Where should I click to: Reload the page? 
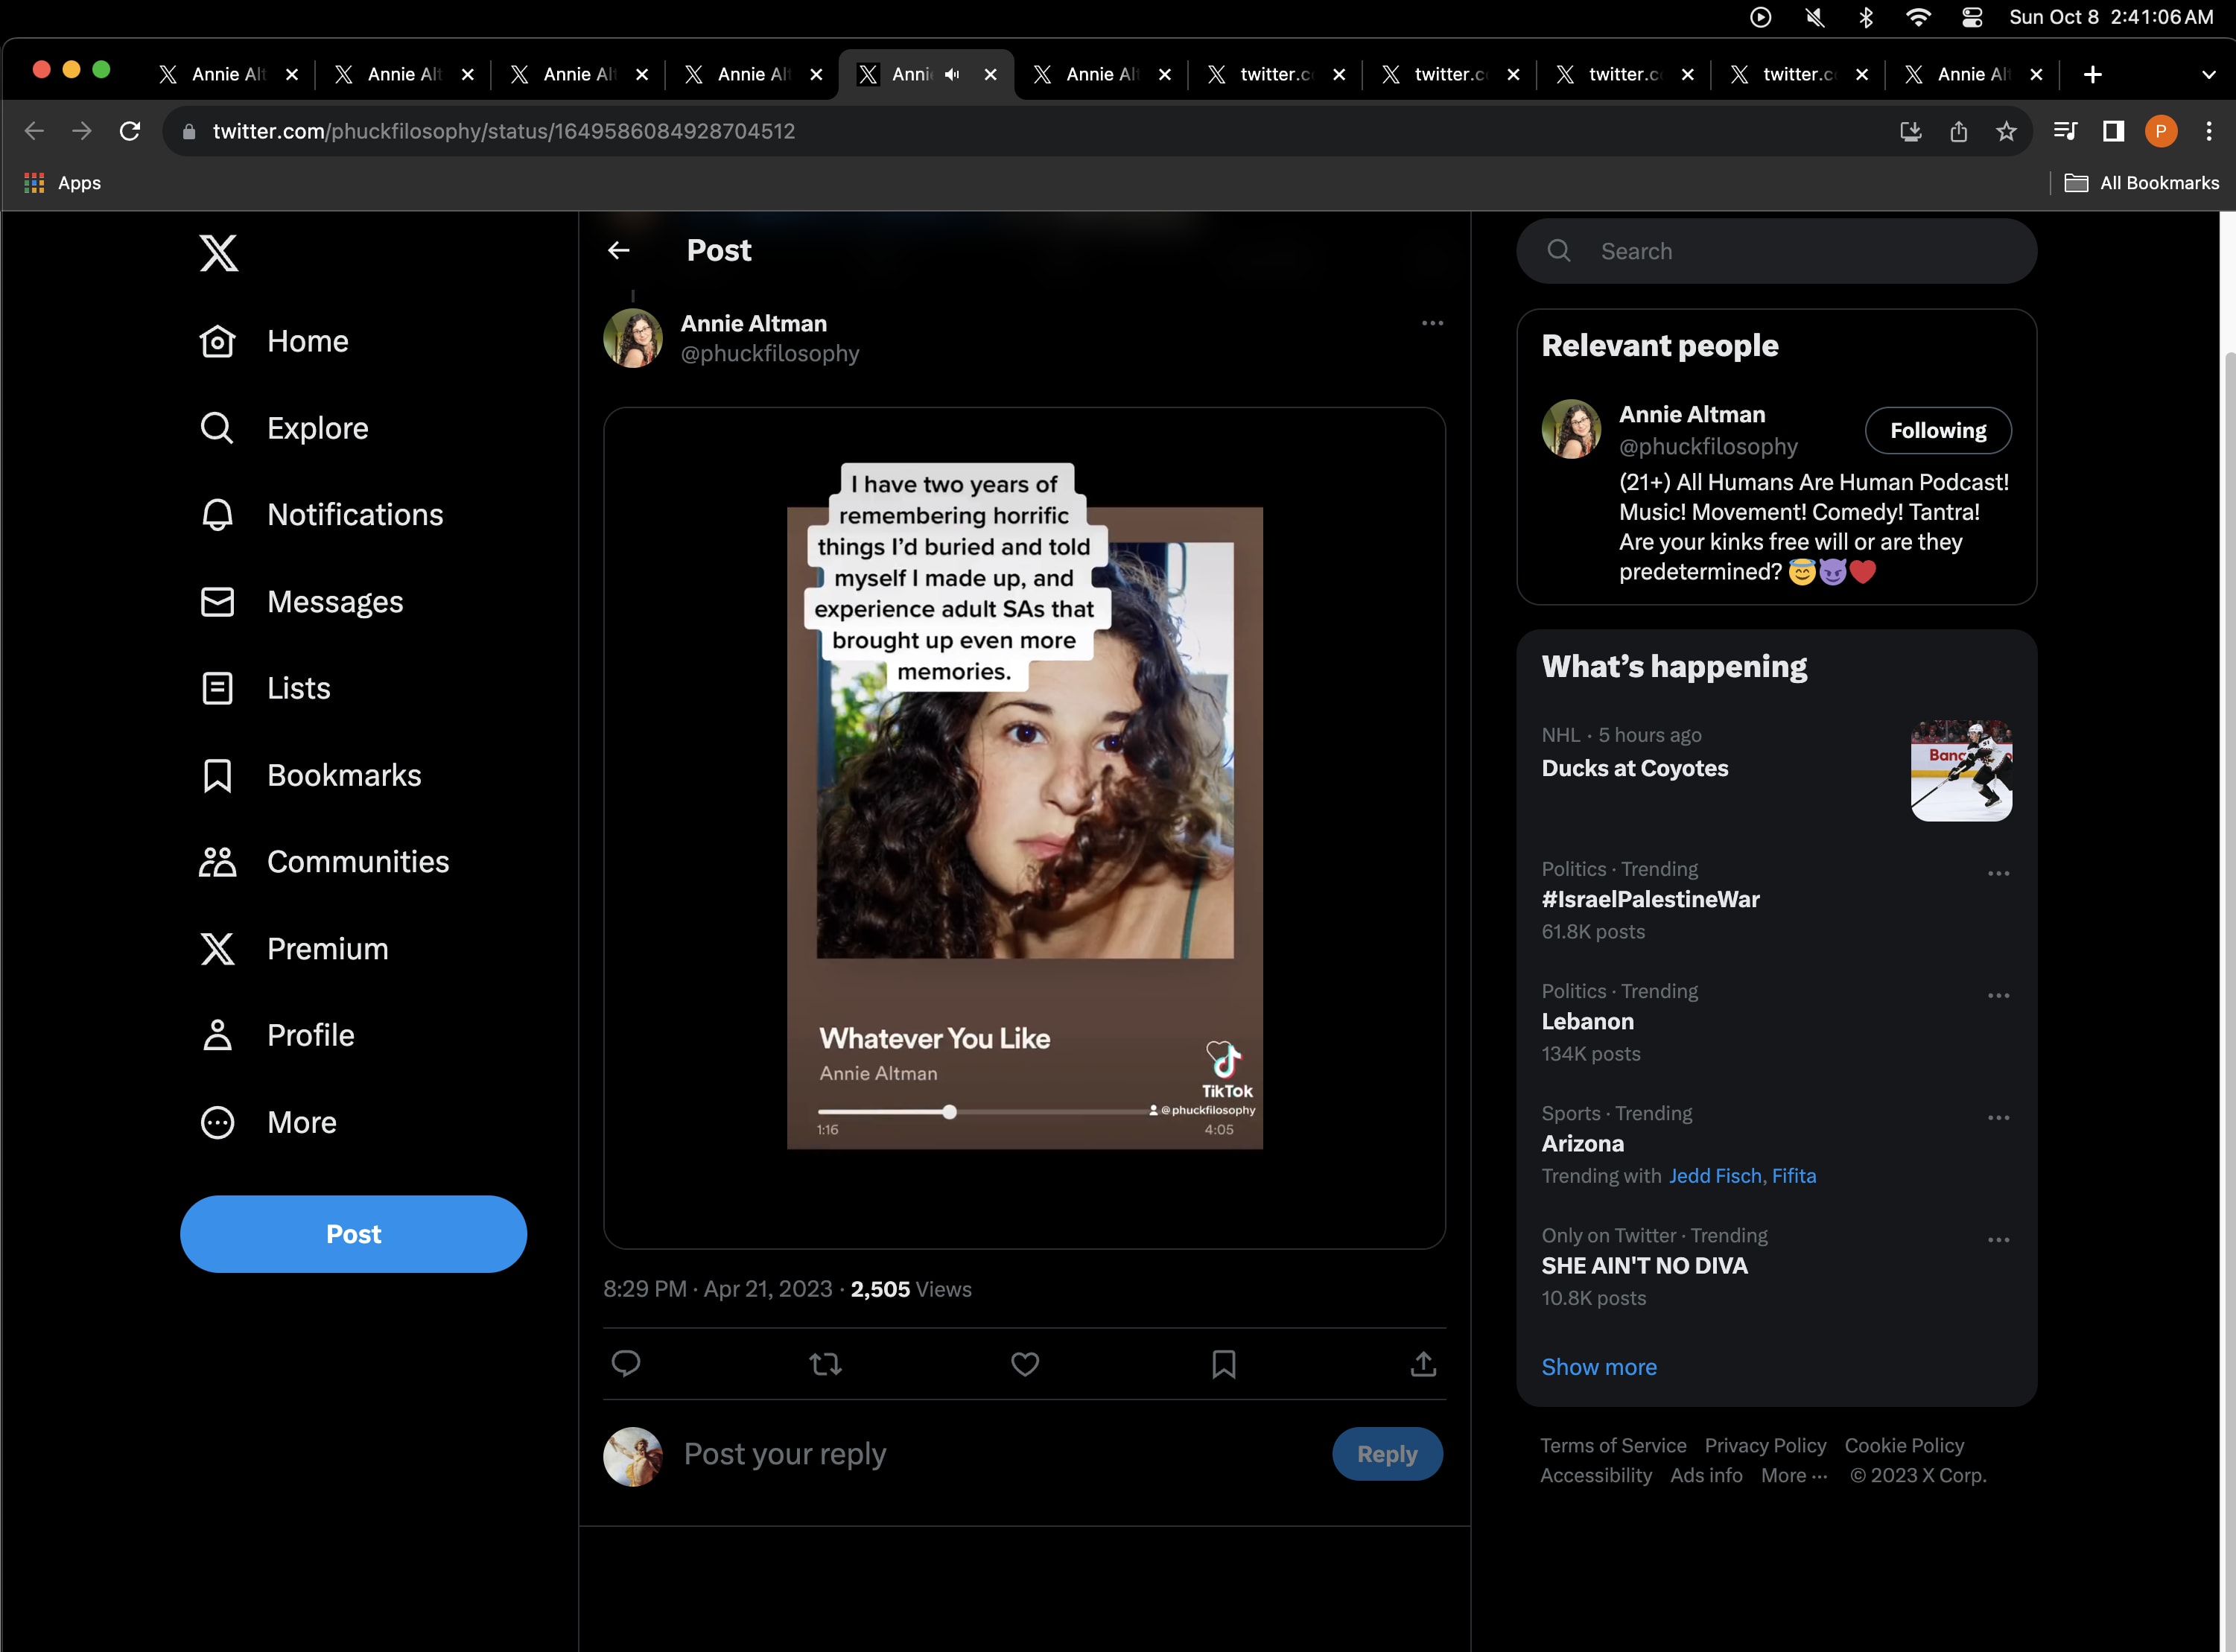point(130,131)
